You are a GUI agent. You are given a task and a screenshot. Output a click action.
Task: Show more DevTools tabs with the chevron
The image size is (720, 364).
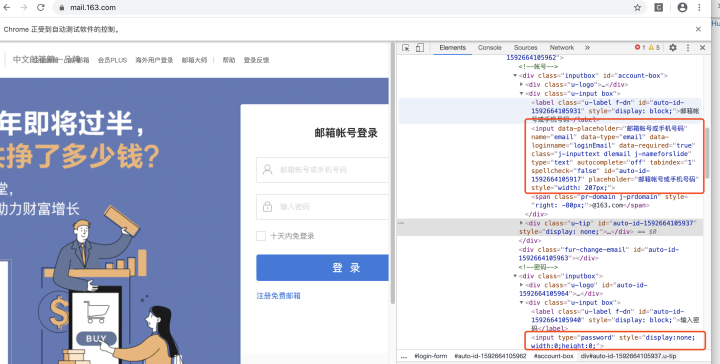click(x=587, y=48)
